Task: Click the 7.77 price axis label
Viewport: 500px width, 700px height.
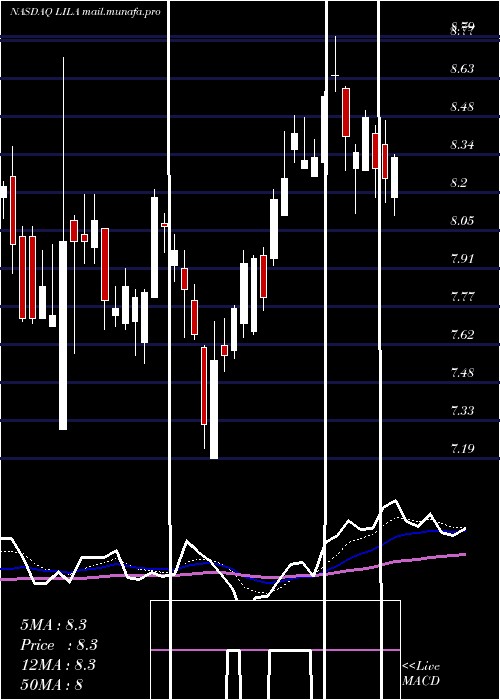Action: (463, 296)
